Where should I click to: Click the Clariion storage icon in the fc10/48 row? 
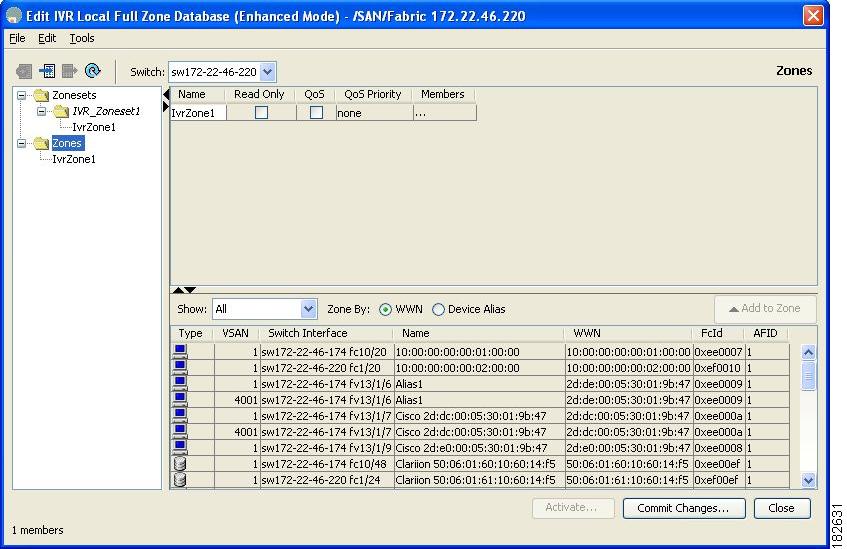[180, 463]
